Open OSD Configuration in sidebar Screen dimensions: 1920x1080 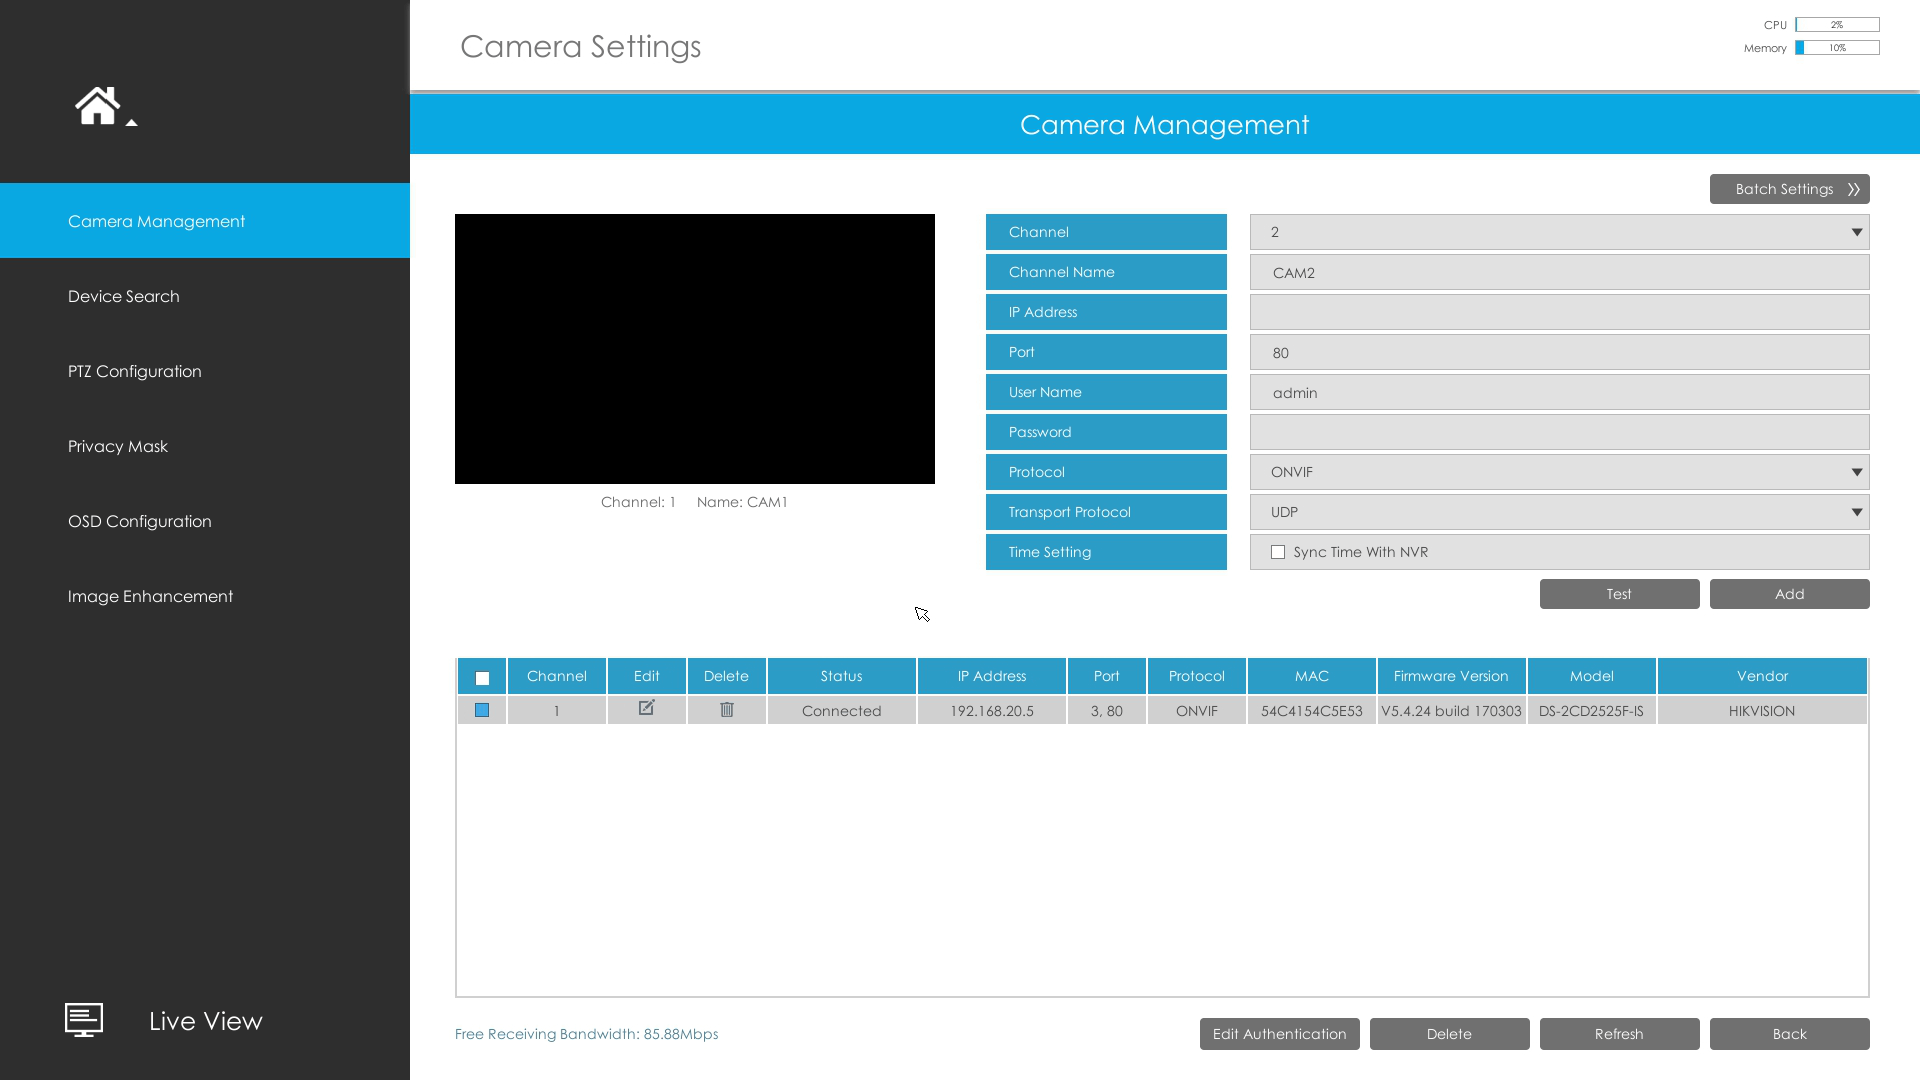[x=205, y=521]
